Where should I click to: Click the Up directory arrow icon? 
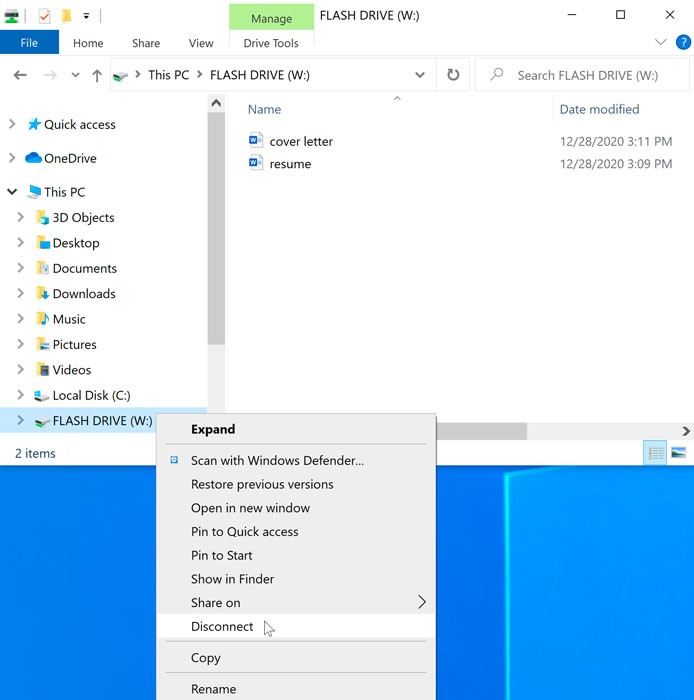coord(97,75)
